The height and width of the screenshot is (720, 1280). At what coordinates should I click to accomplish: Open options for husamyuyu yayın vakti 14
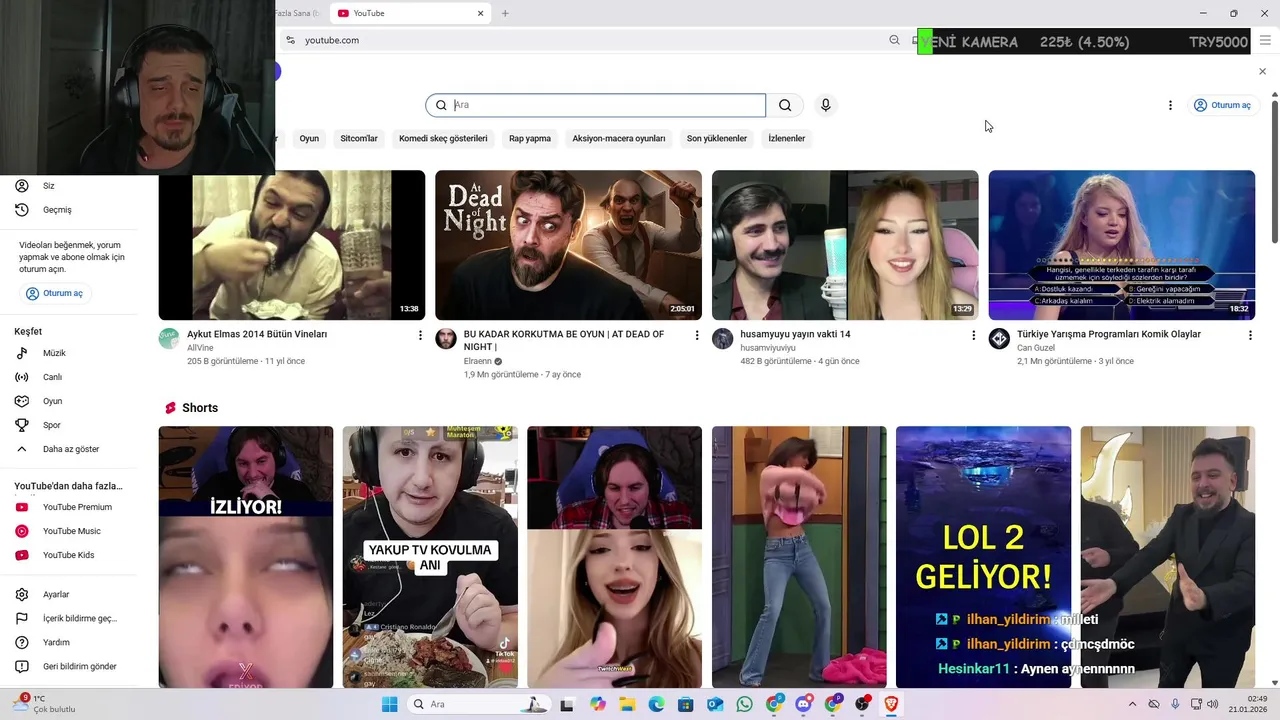coord(973,335)
